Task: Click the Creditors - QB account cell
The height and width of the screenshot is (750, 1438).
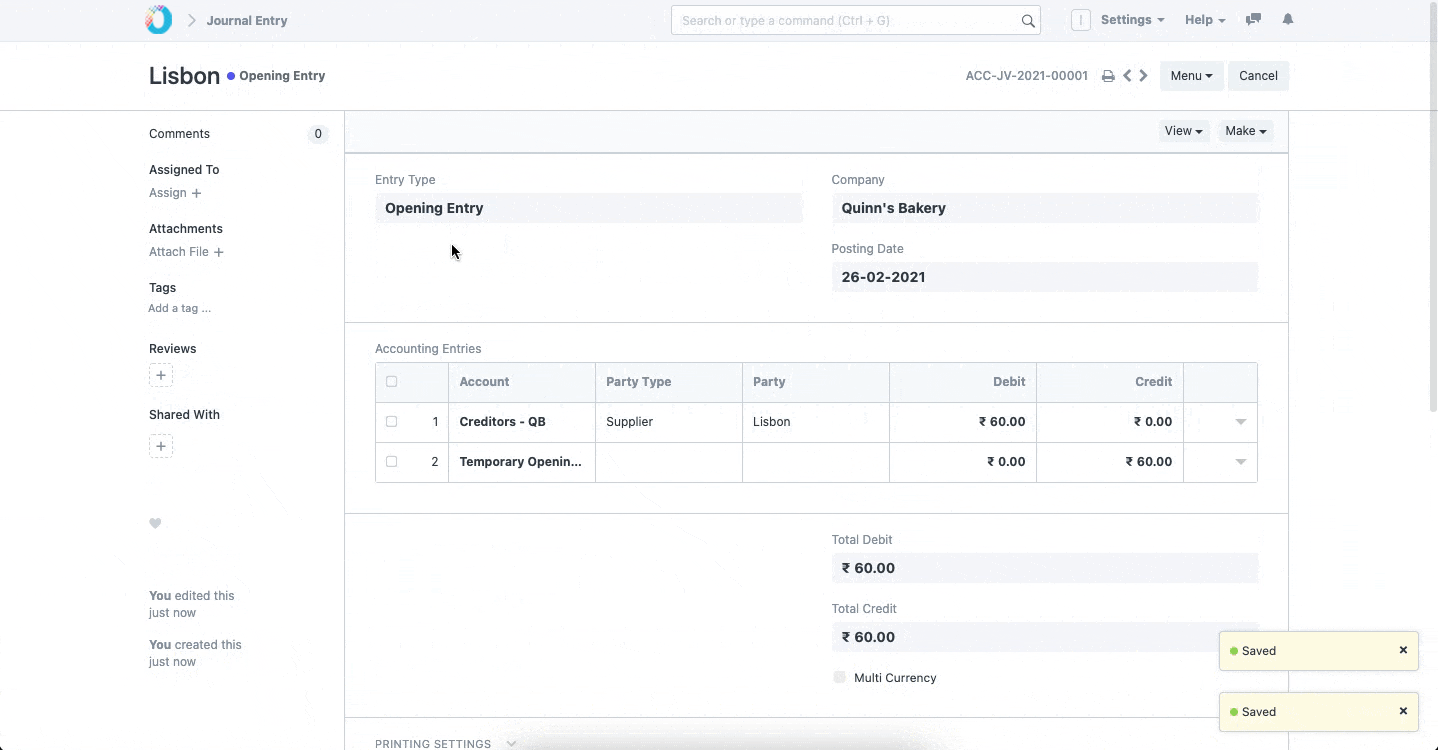Action: pyautogui.click(x=522, y=422)
